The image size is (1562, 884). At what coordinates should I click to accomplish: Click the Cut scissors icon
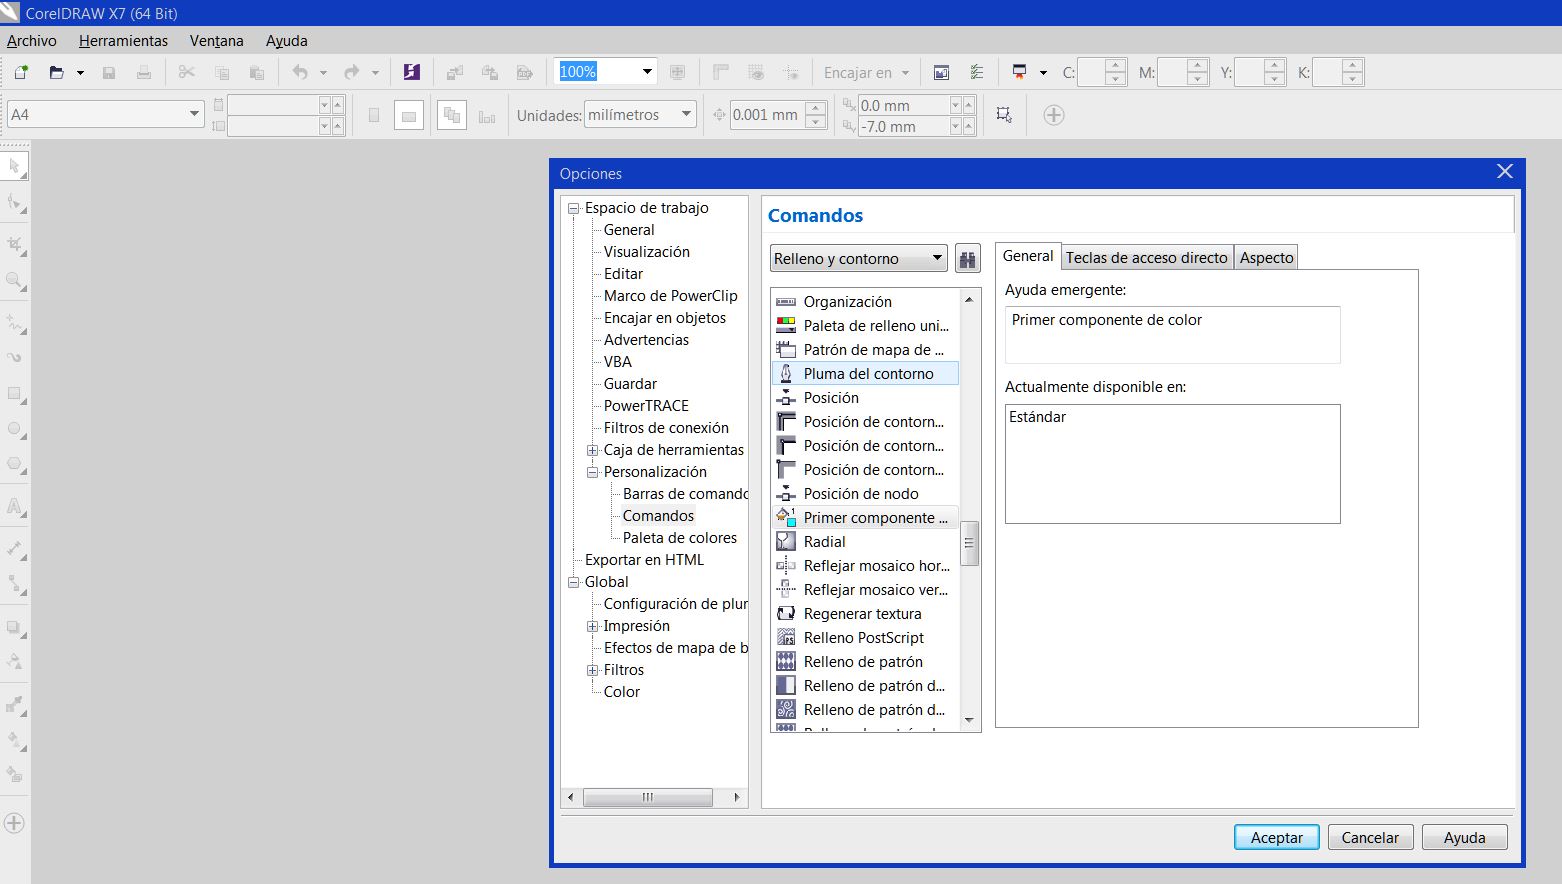[x=186, y=72]
